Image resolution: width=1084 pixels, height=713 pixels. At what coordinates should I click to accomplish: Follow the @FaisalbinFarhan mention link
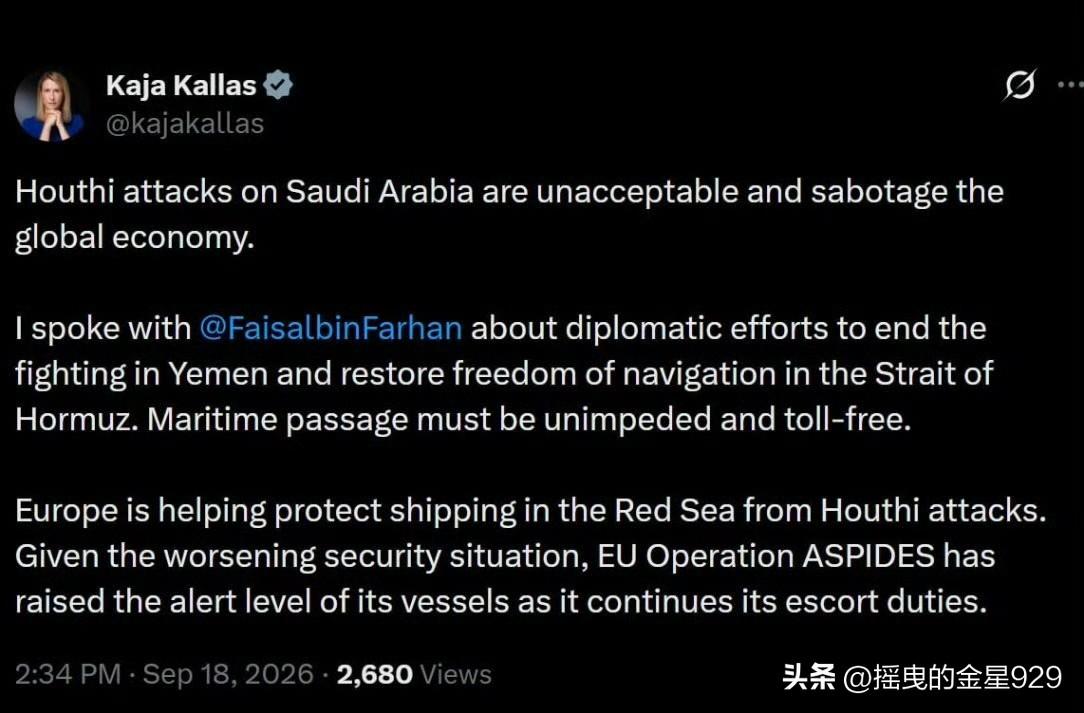click(330, 328)
